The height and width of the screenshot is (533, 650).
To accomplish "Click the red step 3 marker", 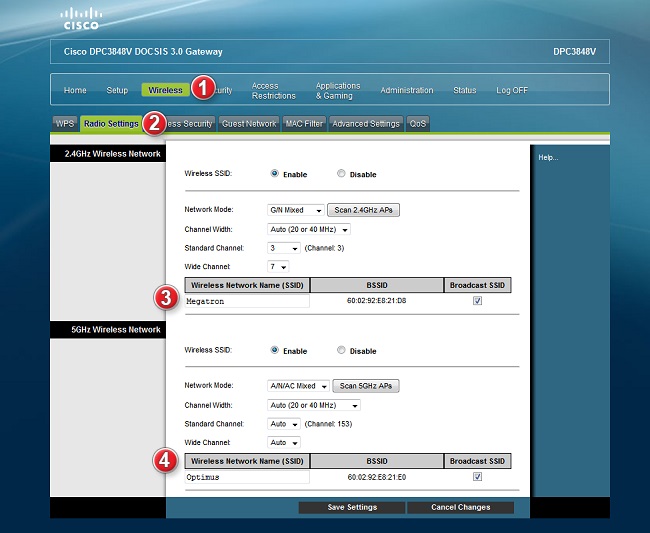I will 166,298.
